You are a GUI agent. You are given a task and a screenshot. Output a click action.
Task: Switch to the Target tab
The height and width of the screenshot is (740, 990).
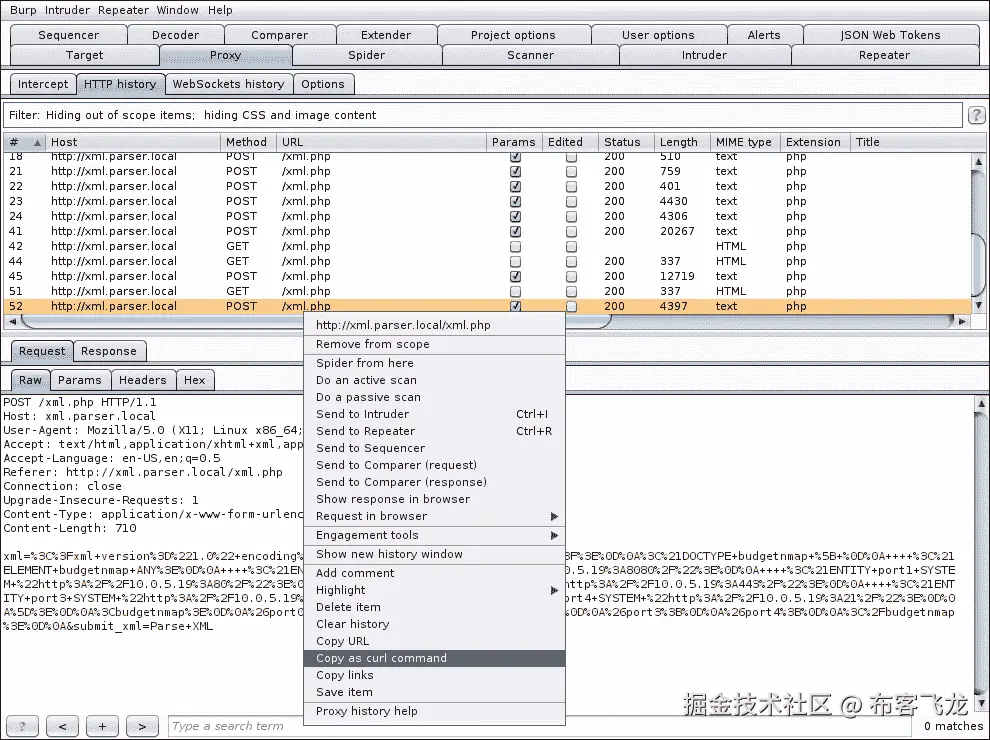pyautogui.click(x=85, y=55)
